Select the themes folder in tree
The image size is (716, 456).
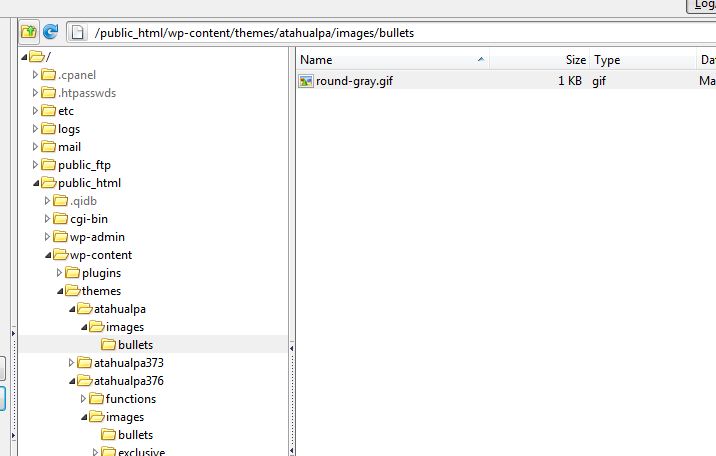point(101,291)
